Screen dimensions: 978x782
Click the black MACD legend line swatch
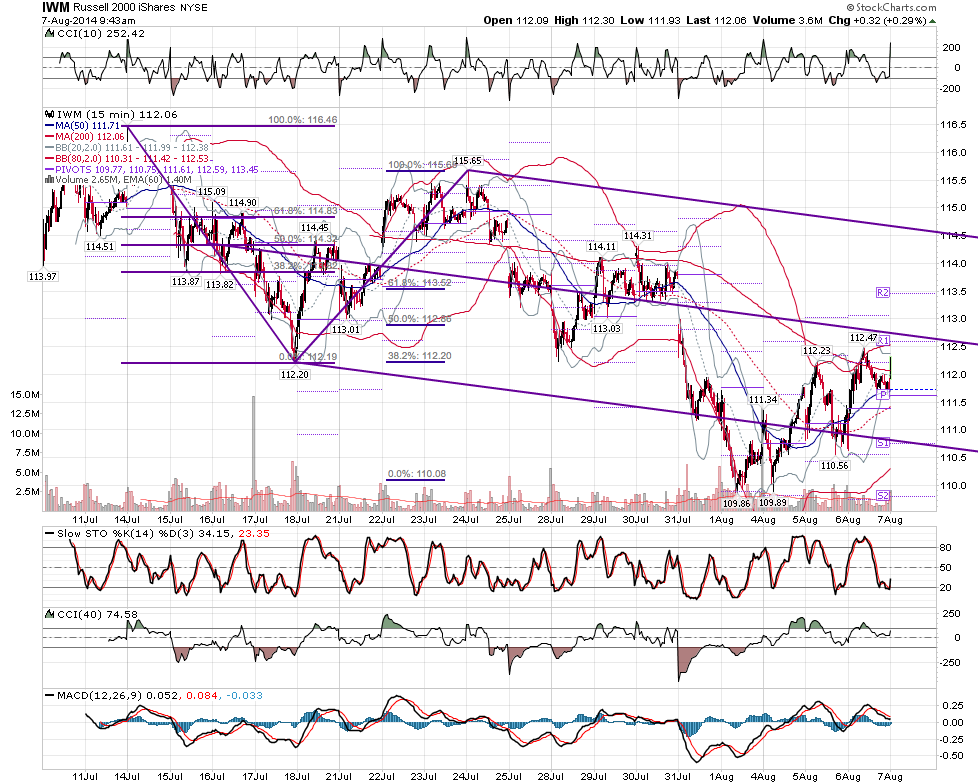point(49,695)
